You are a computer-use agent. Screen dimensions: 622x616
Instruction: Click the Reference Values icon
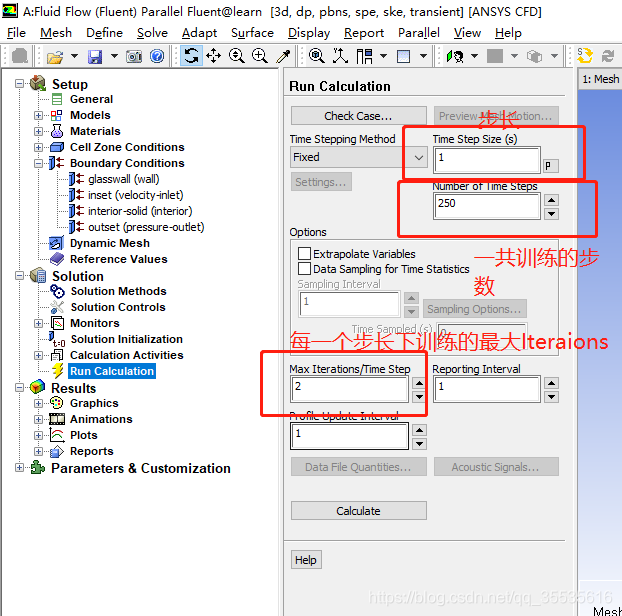(57, 259)
